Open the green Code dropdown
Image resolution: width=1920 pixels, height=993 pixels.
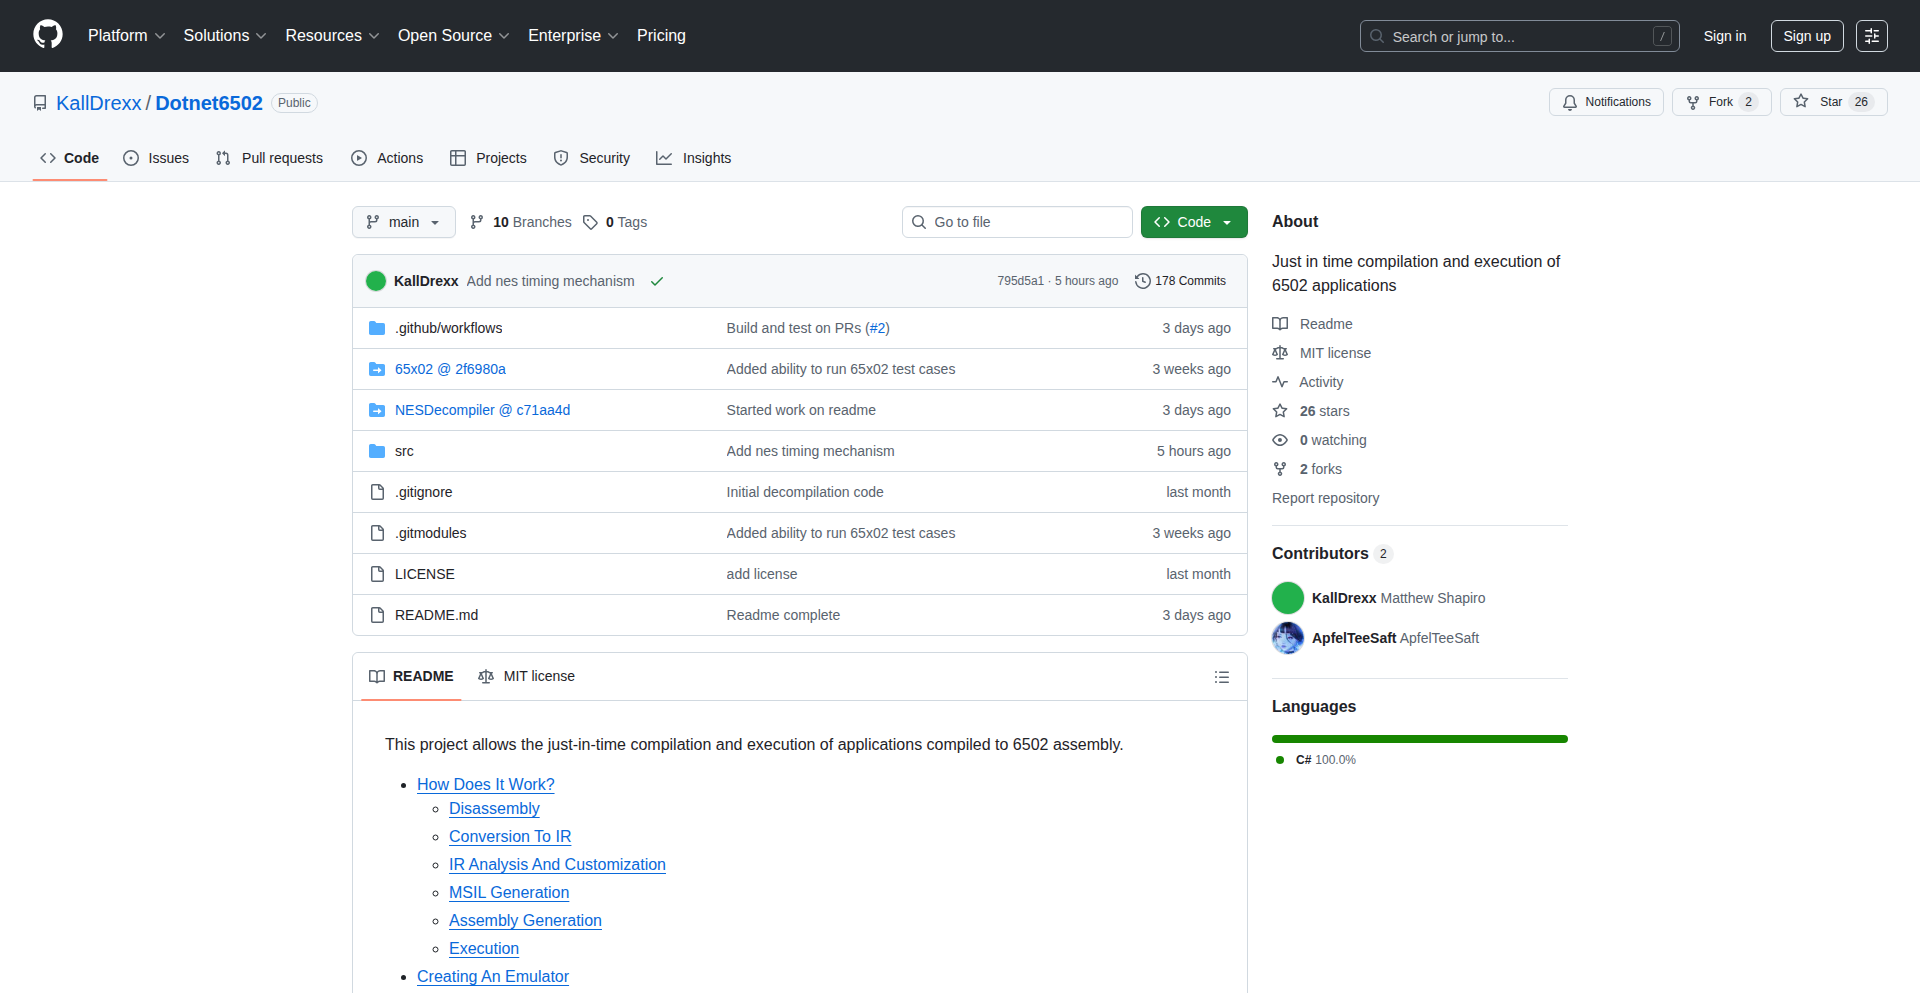pos(1193,222)
